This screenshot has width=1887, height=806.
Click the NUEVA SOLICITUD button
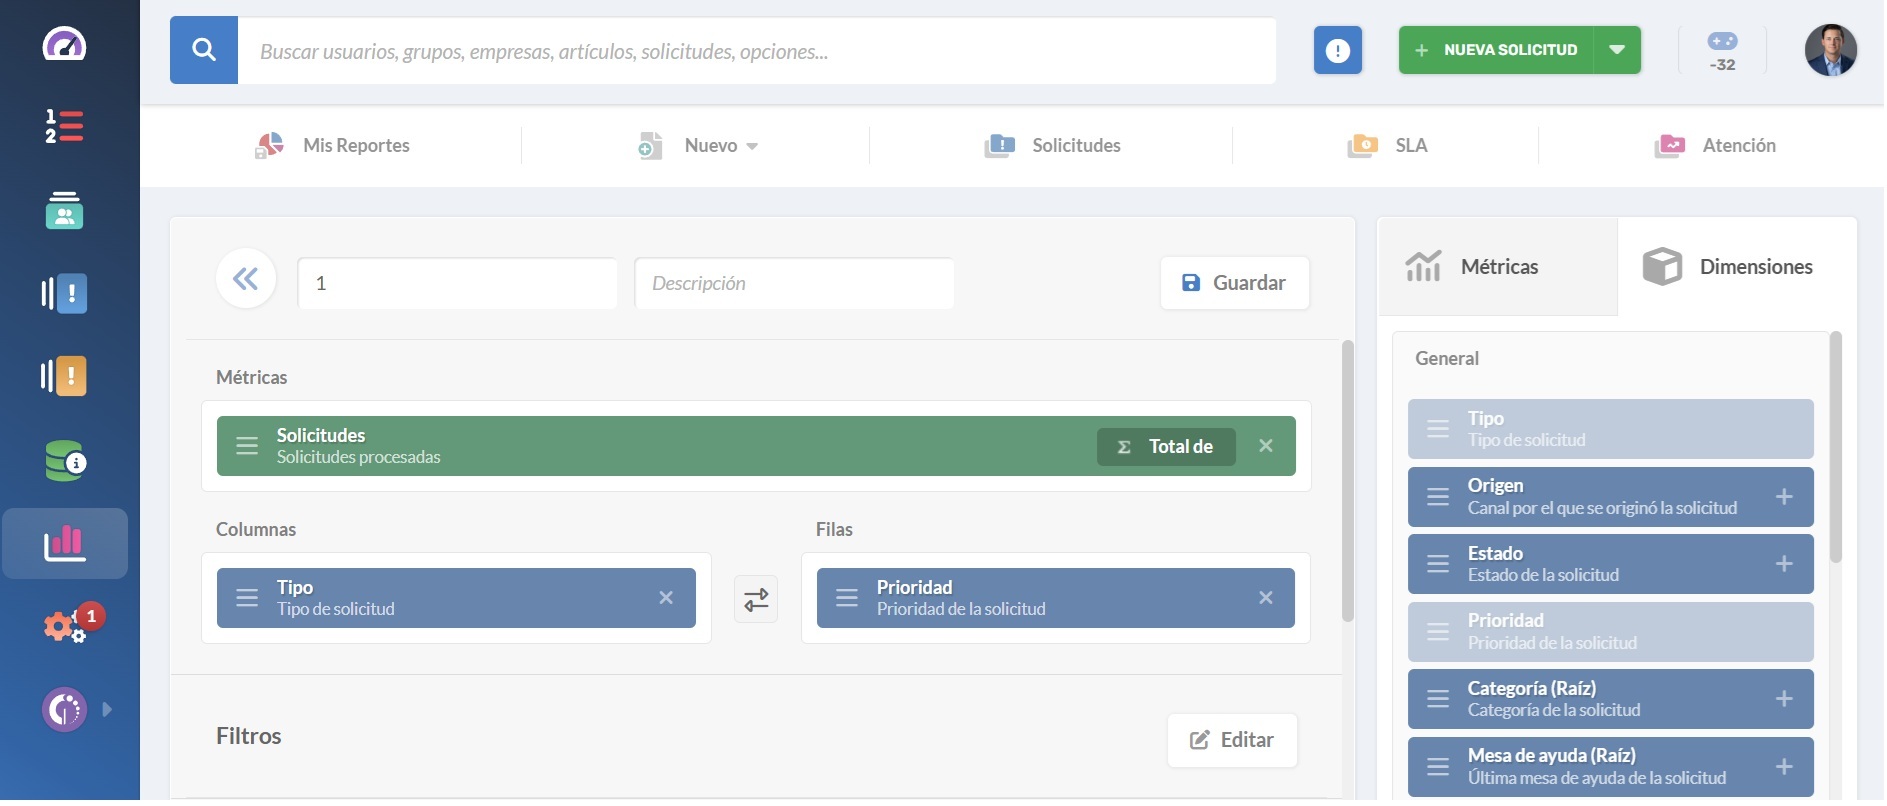click(x=1496, y=50)
